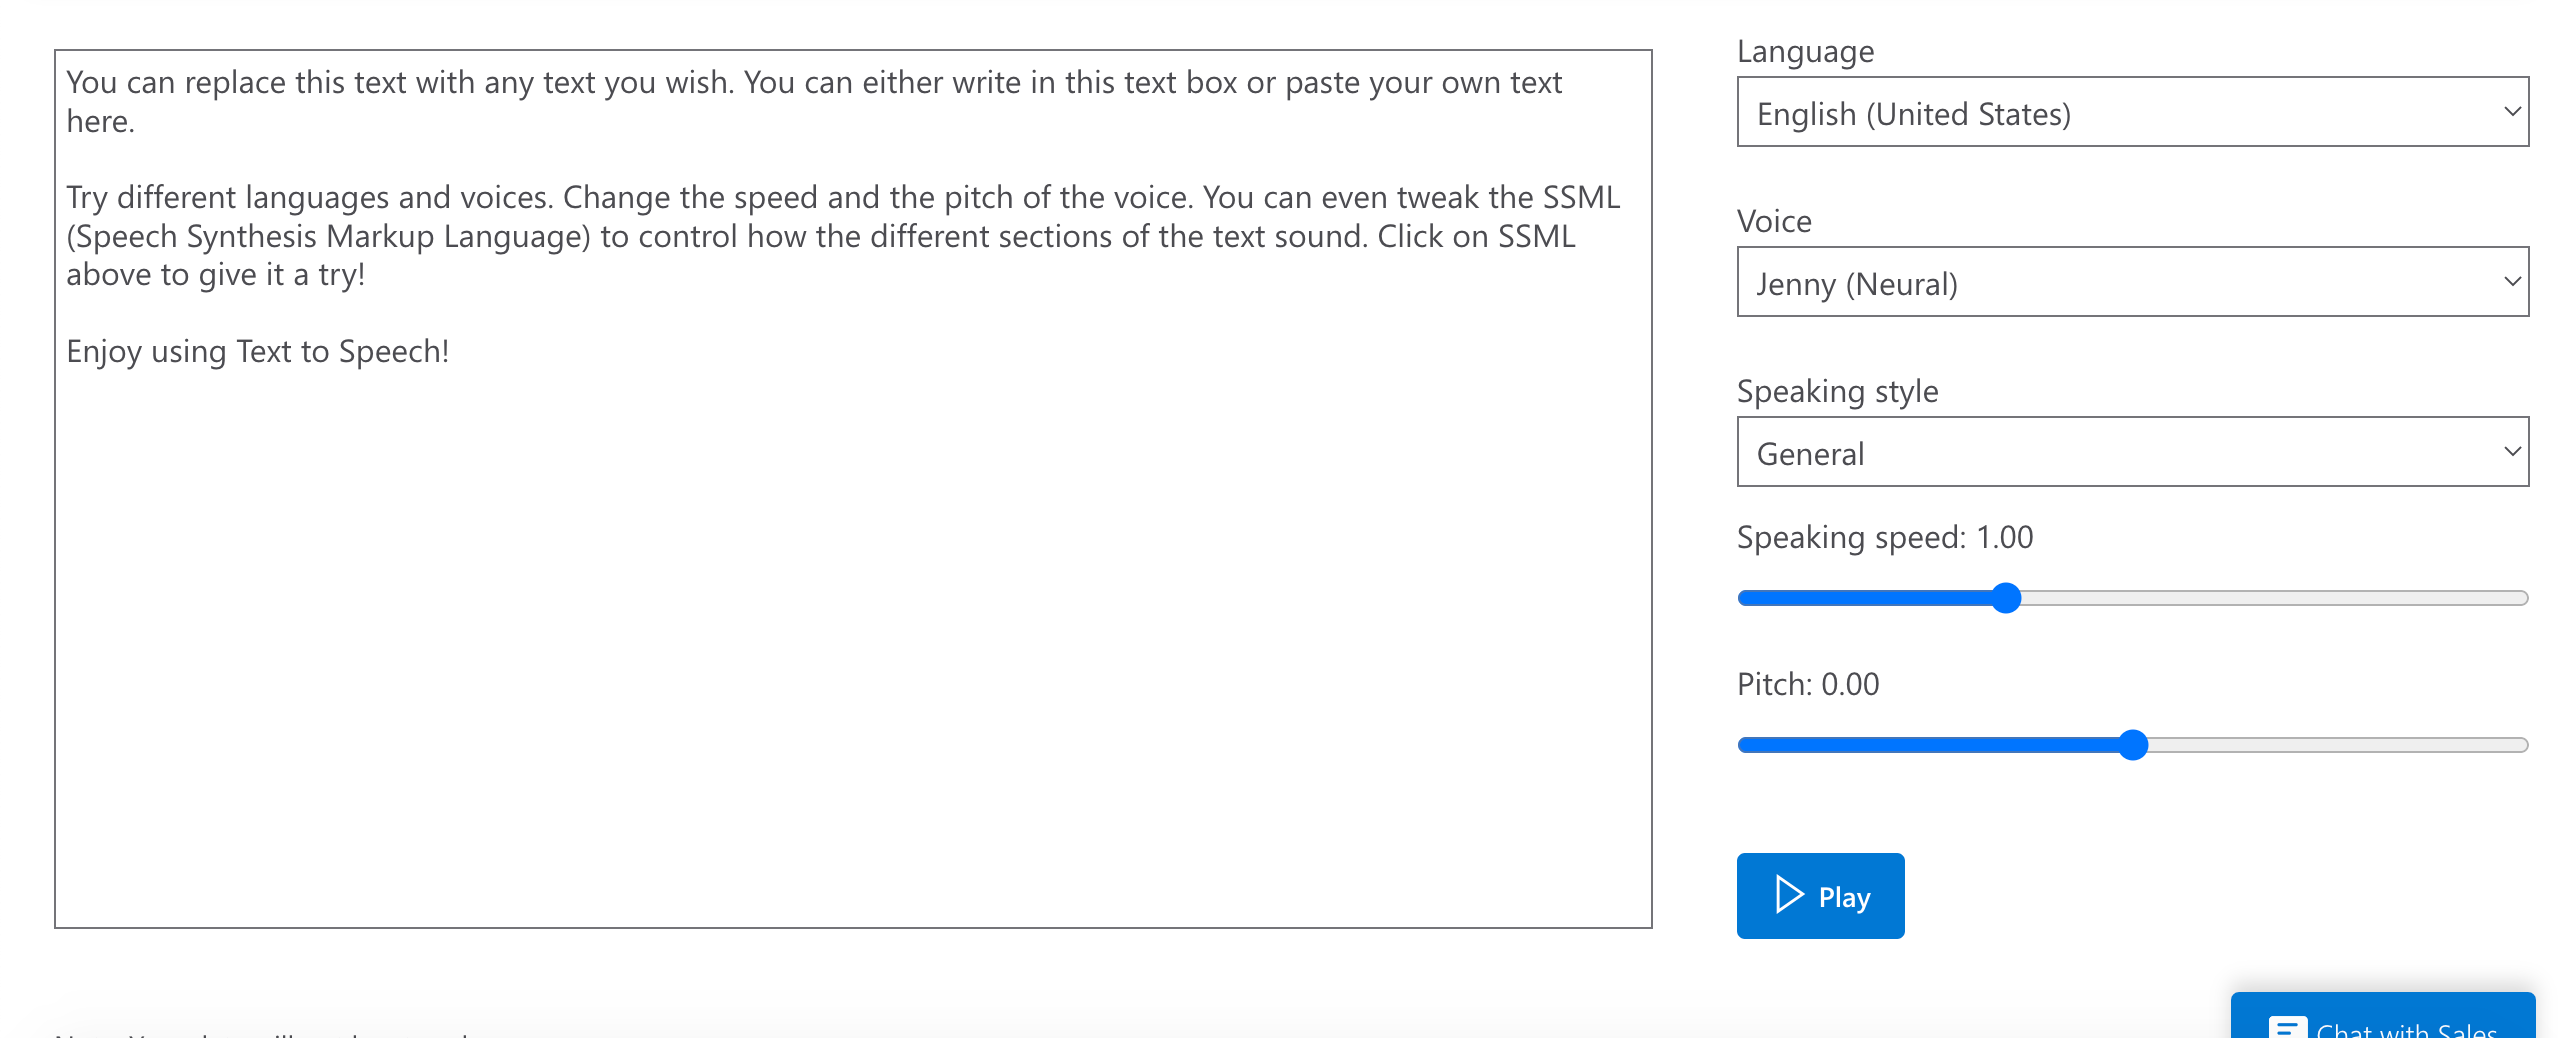Open the Chat with Sales widget
Screen dimensions: 2558x1038
tap(2382, 1017)
